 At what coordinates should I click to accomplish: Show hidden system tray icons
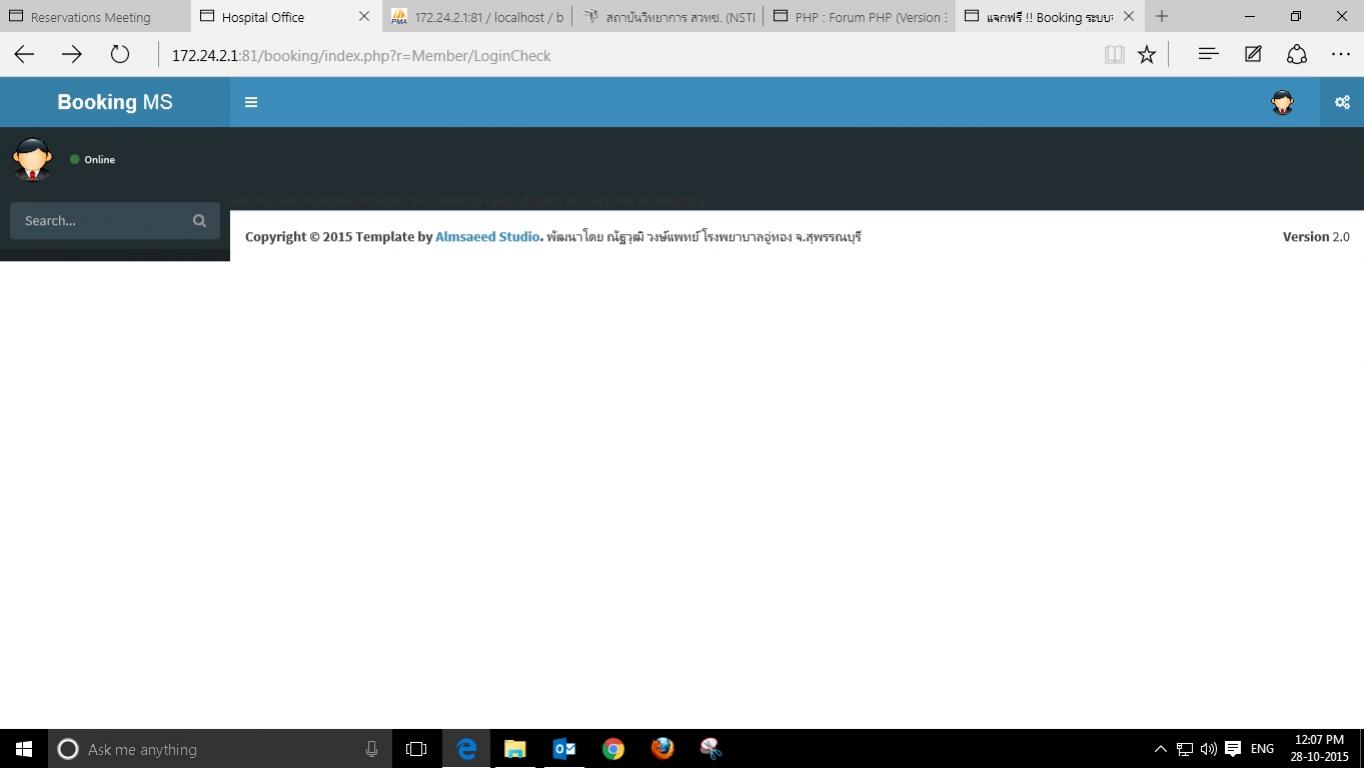coord(1160,749)
